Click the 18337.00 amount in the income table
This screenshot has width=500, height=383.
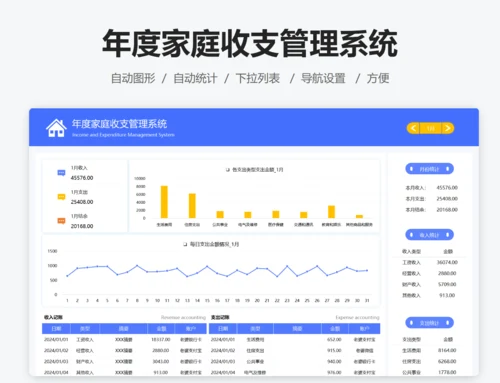[x=160, y=340]
